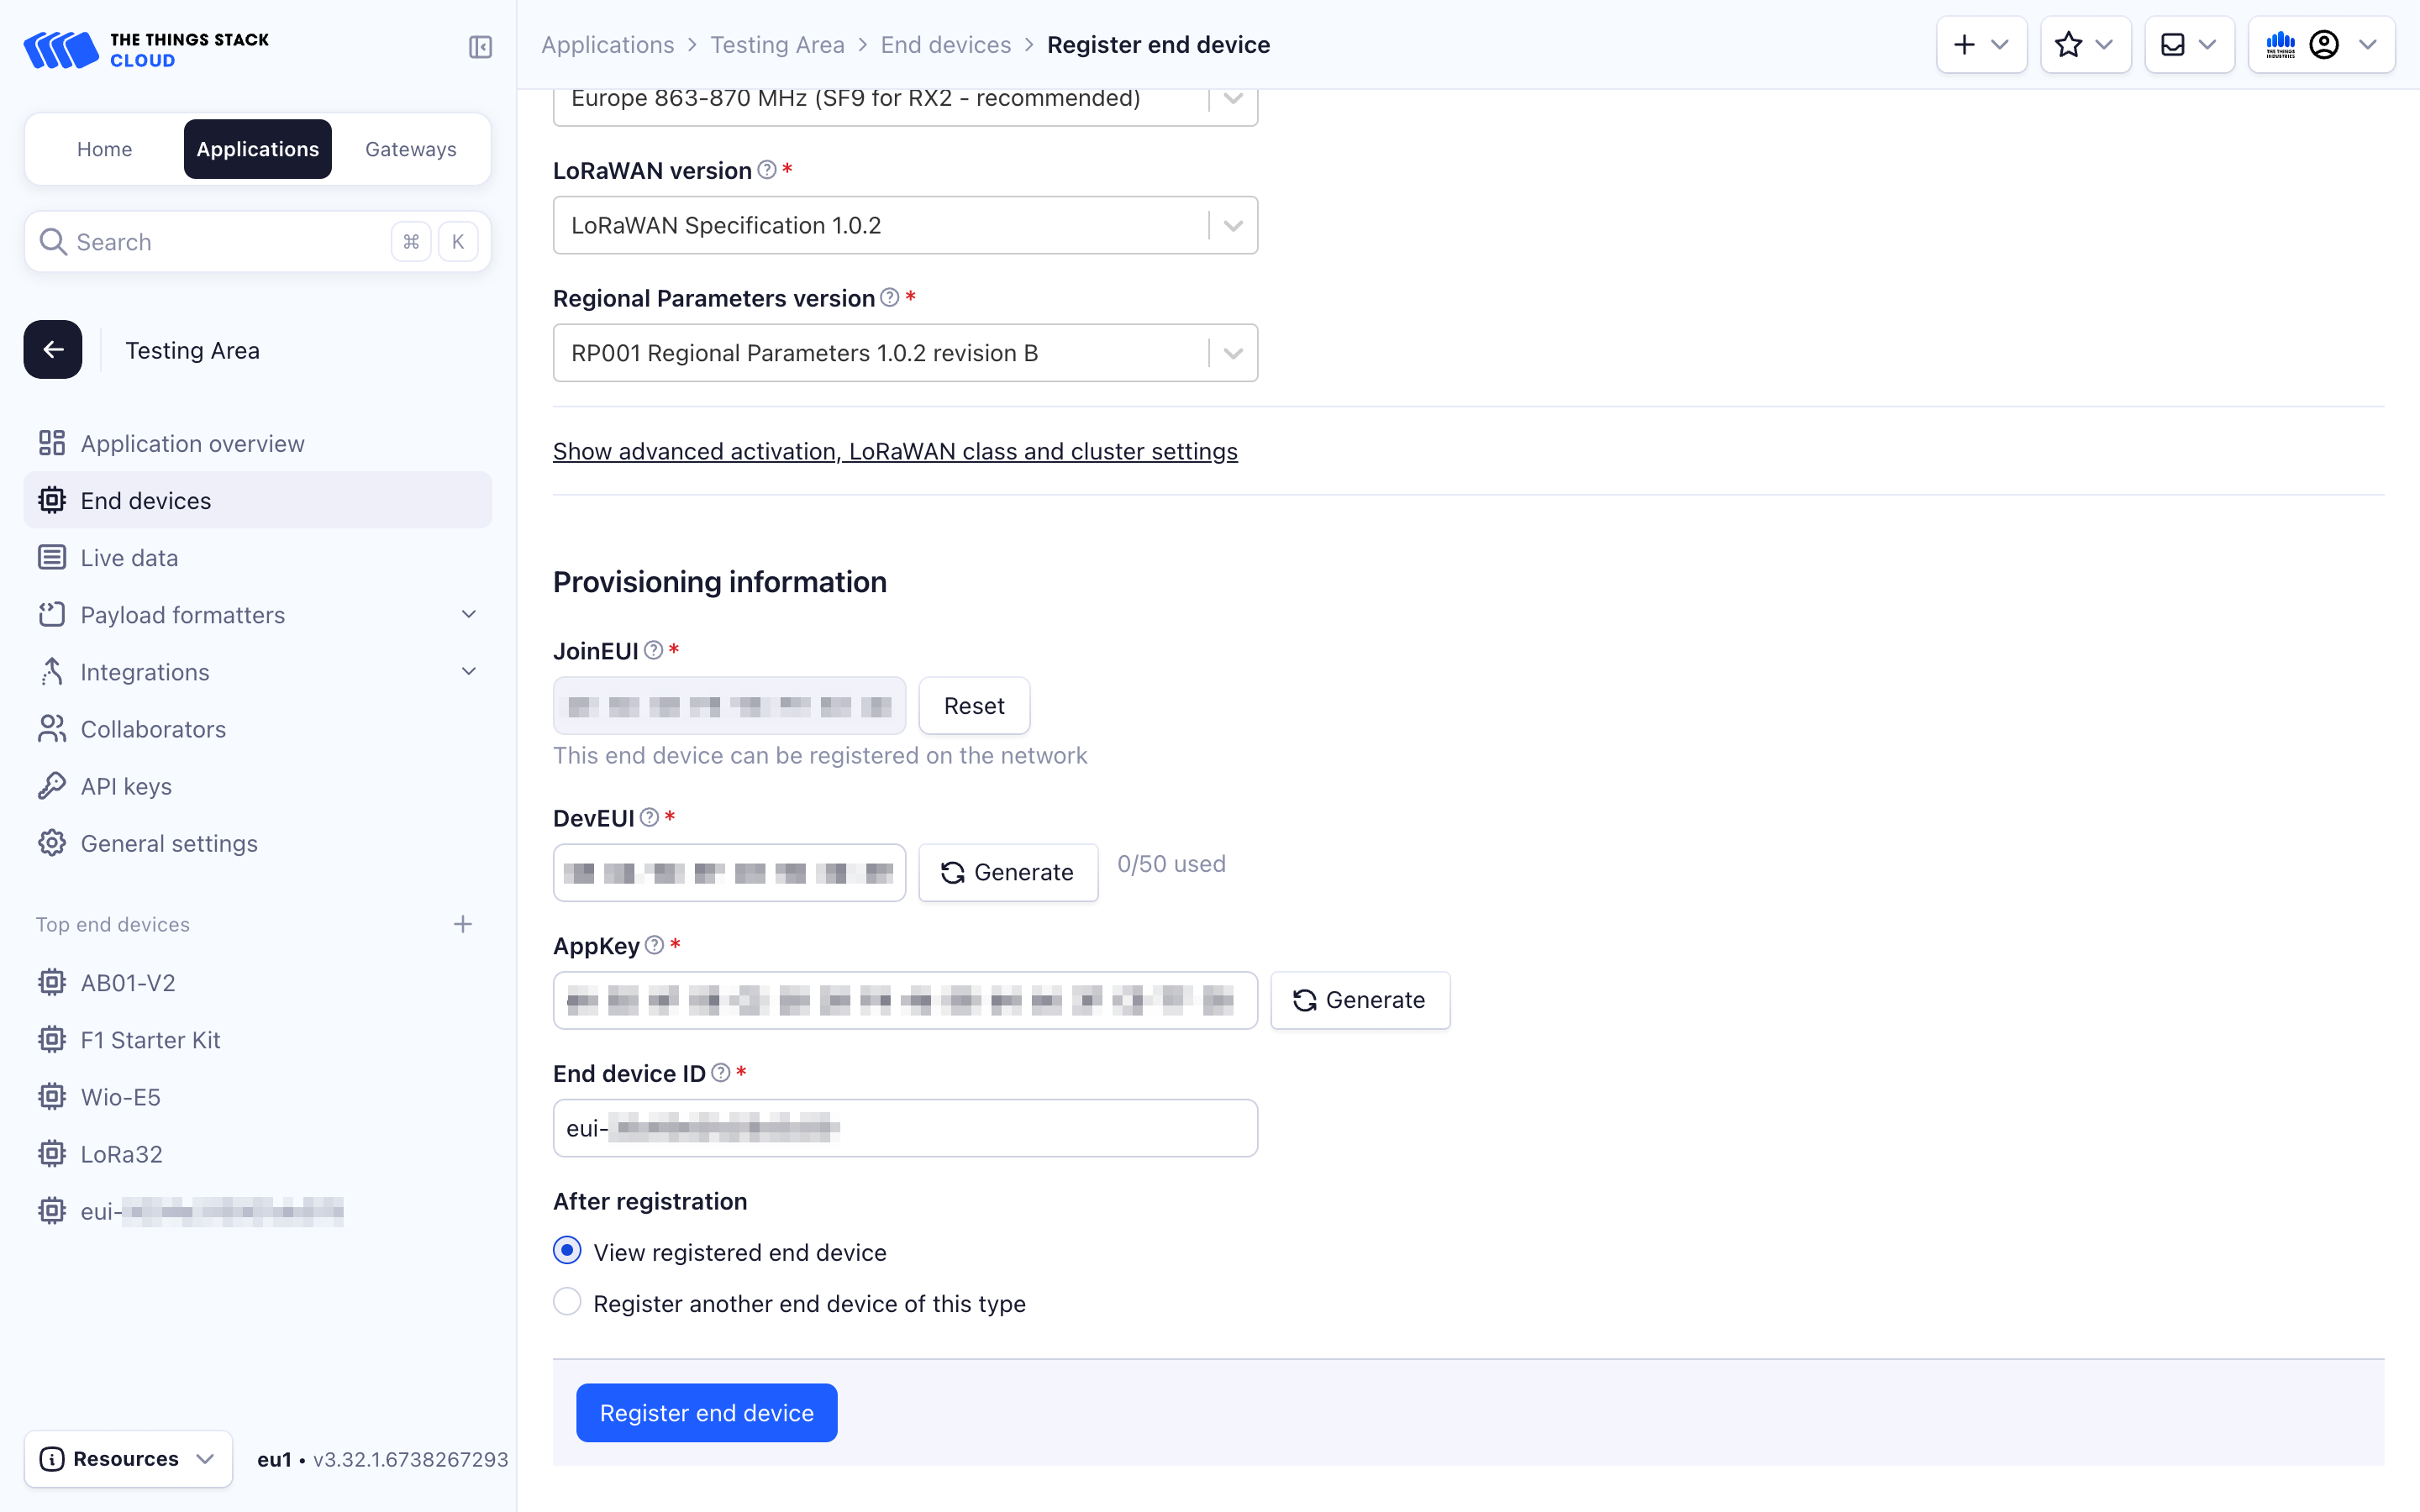Select Live data in the sidebar

point(128,557)
